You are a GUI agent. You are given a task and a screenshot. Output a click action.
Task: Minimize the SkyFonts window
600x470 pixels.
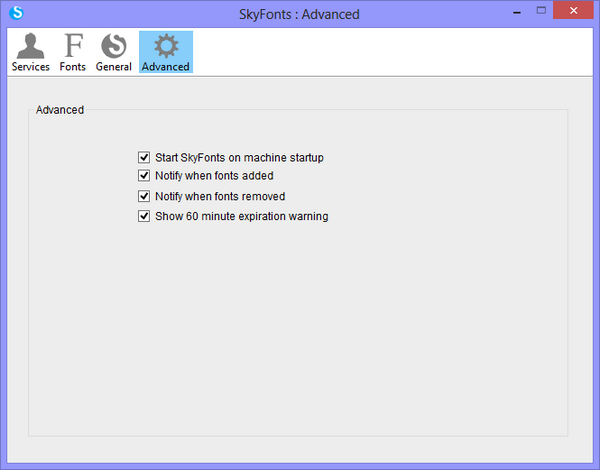[x=517, y=12]
